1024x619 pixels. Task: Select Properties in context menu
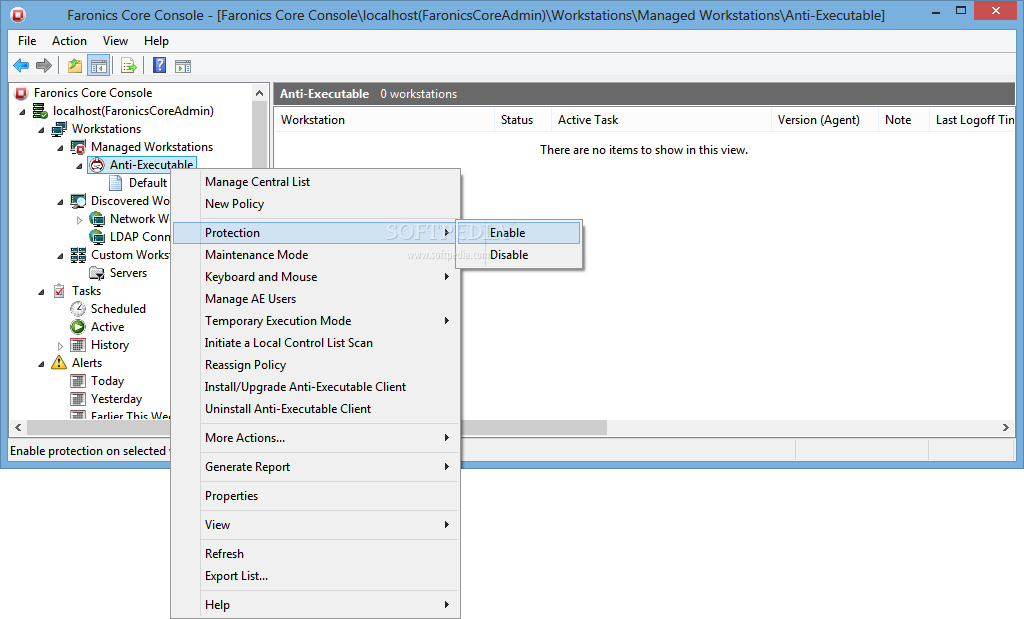tap(316, 496)
